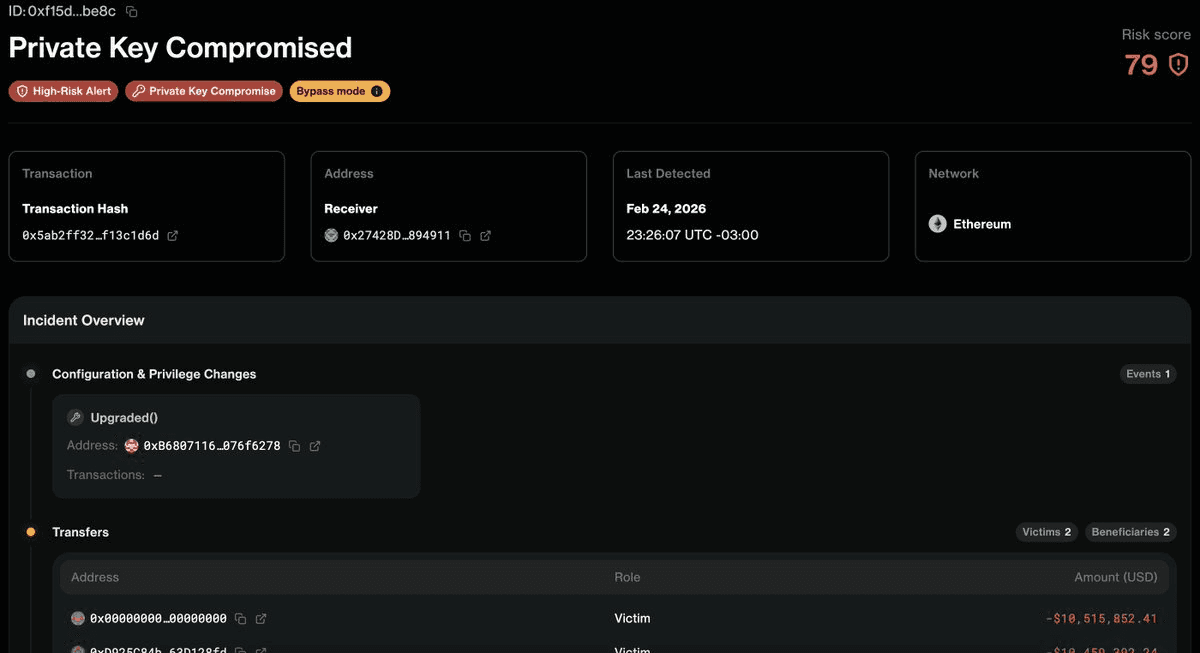Viewport: 1200px width, 653px height.
Task: Click the key icon on the Upgraded() event
Action: [x=77, y=417]
